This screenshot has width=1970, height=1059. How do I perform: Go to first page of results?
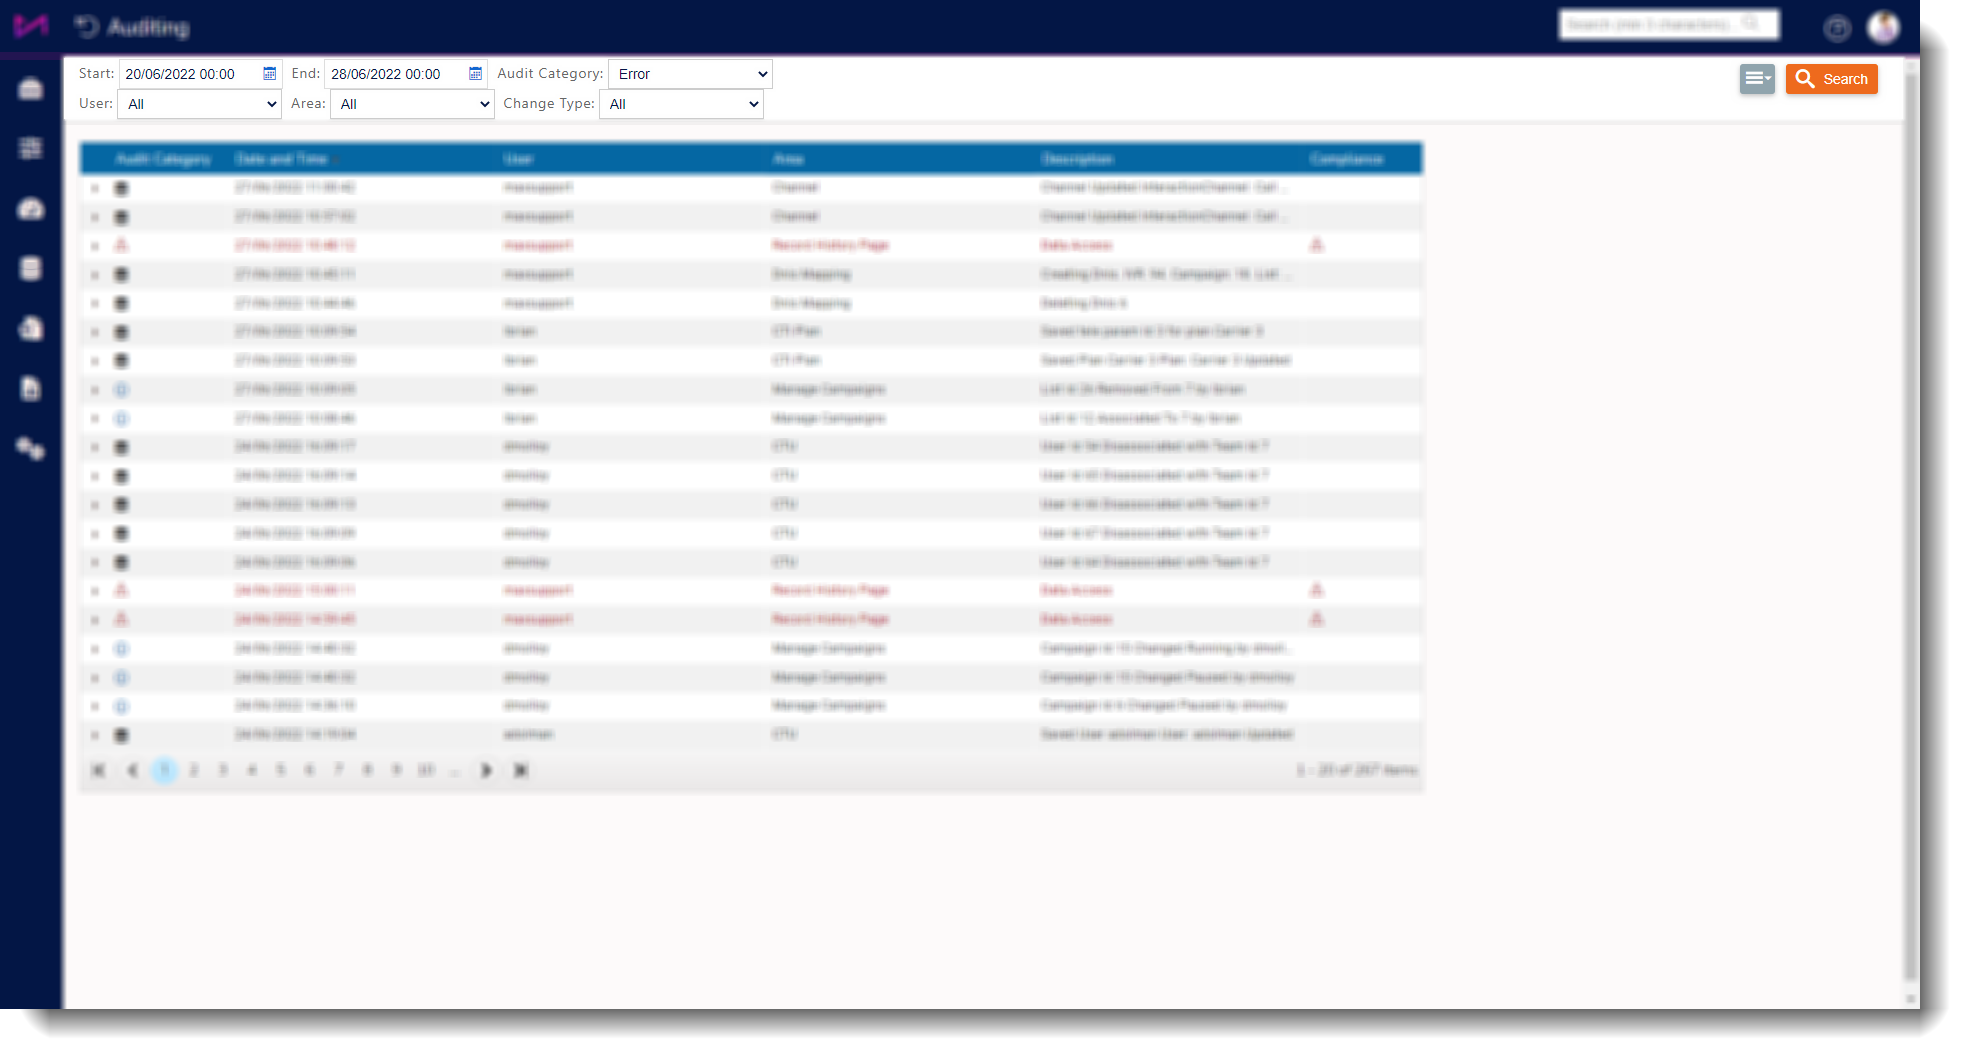click(98, 770)
